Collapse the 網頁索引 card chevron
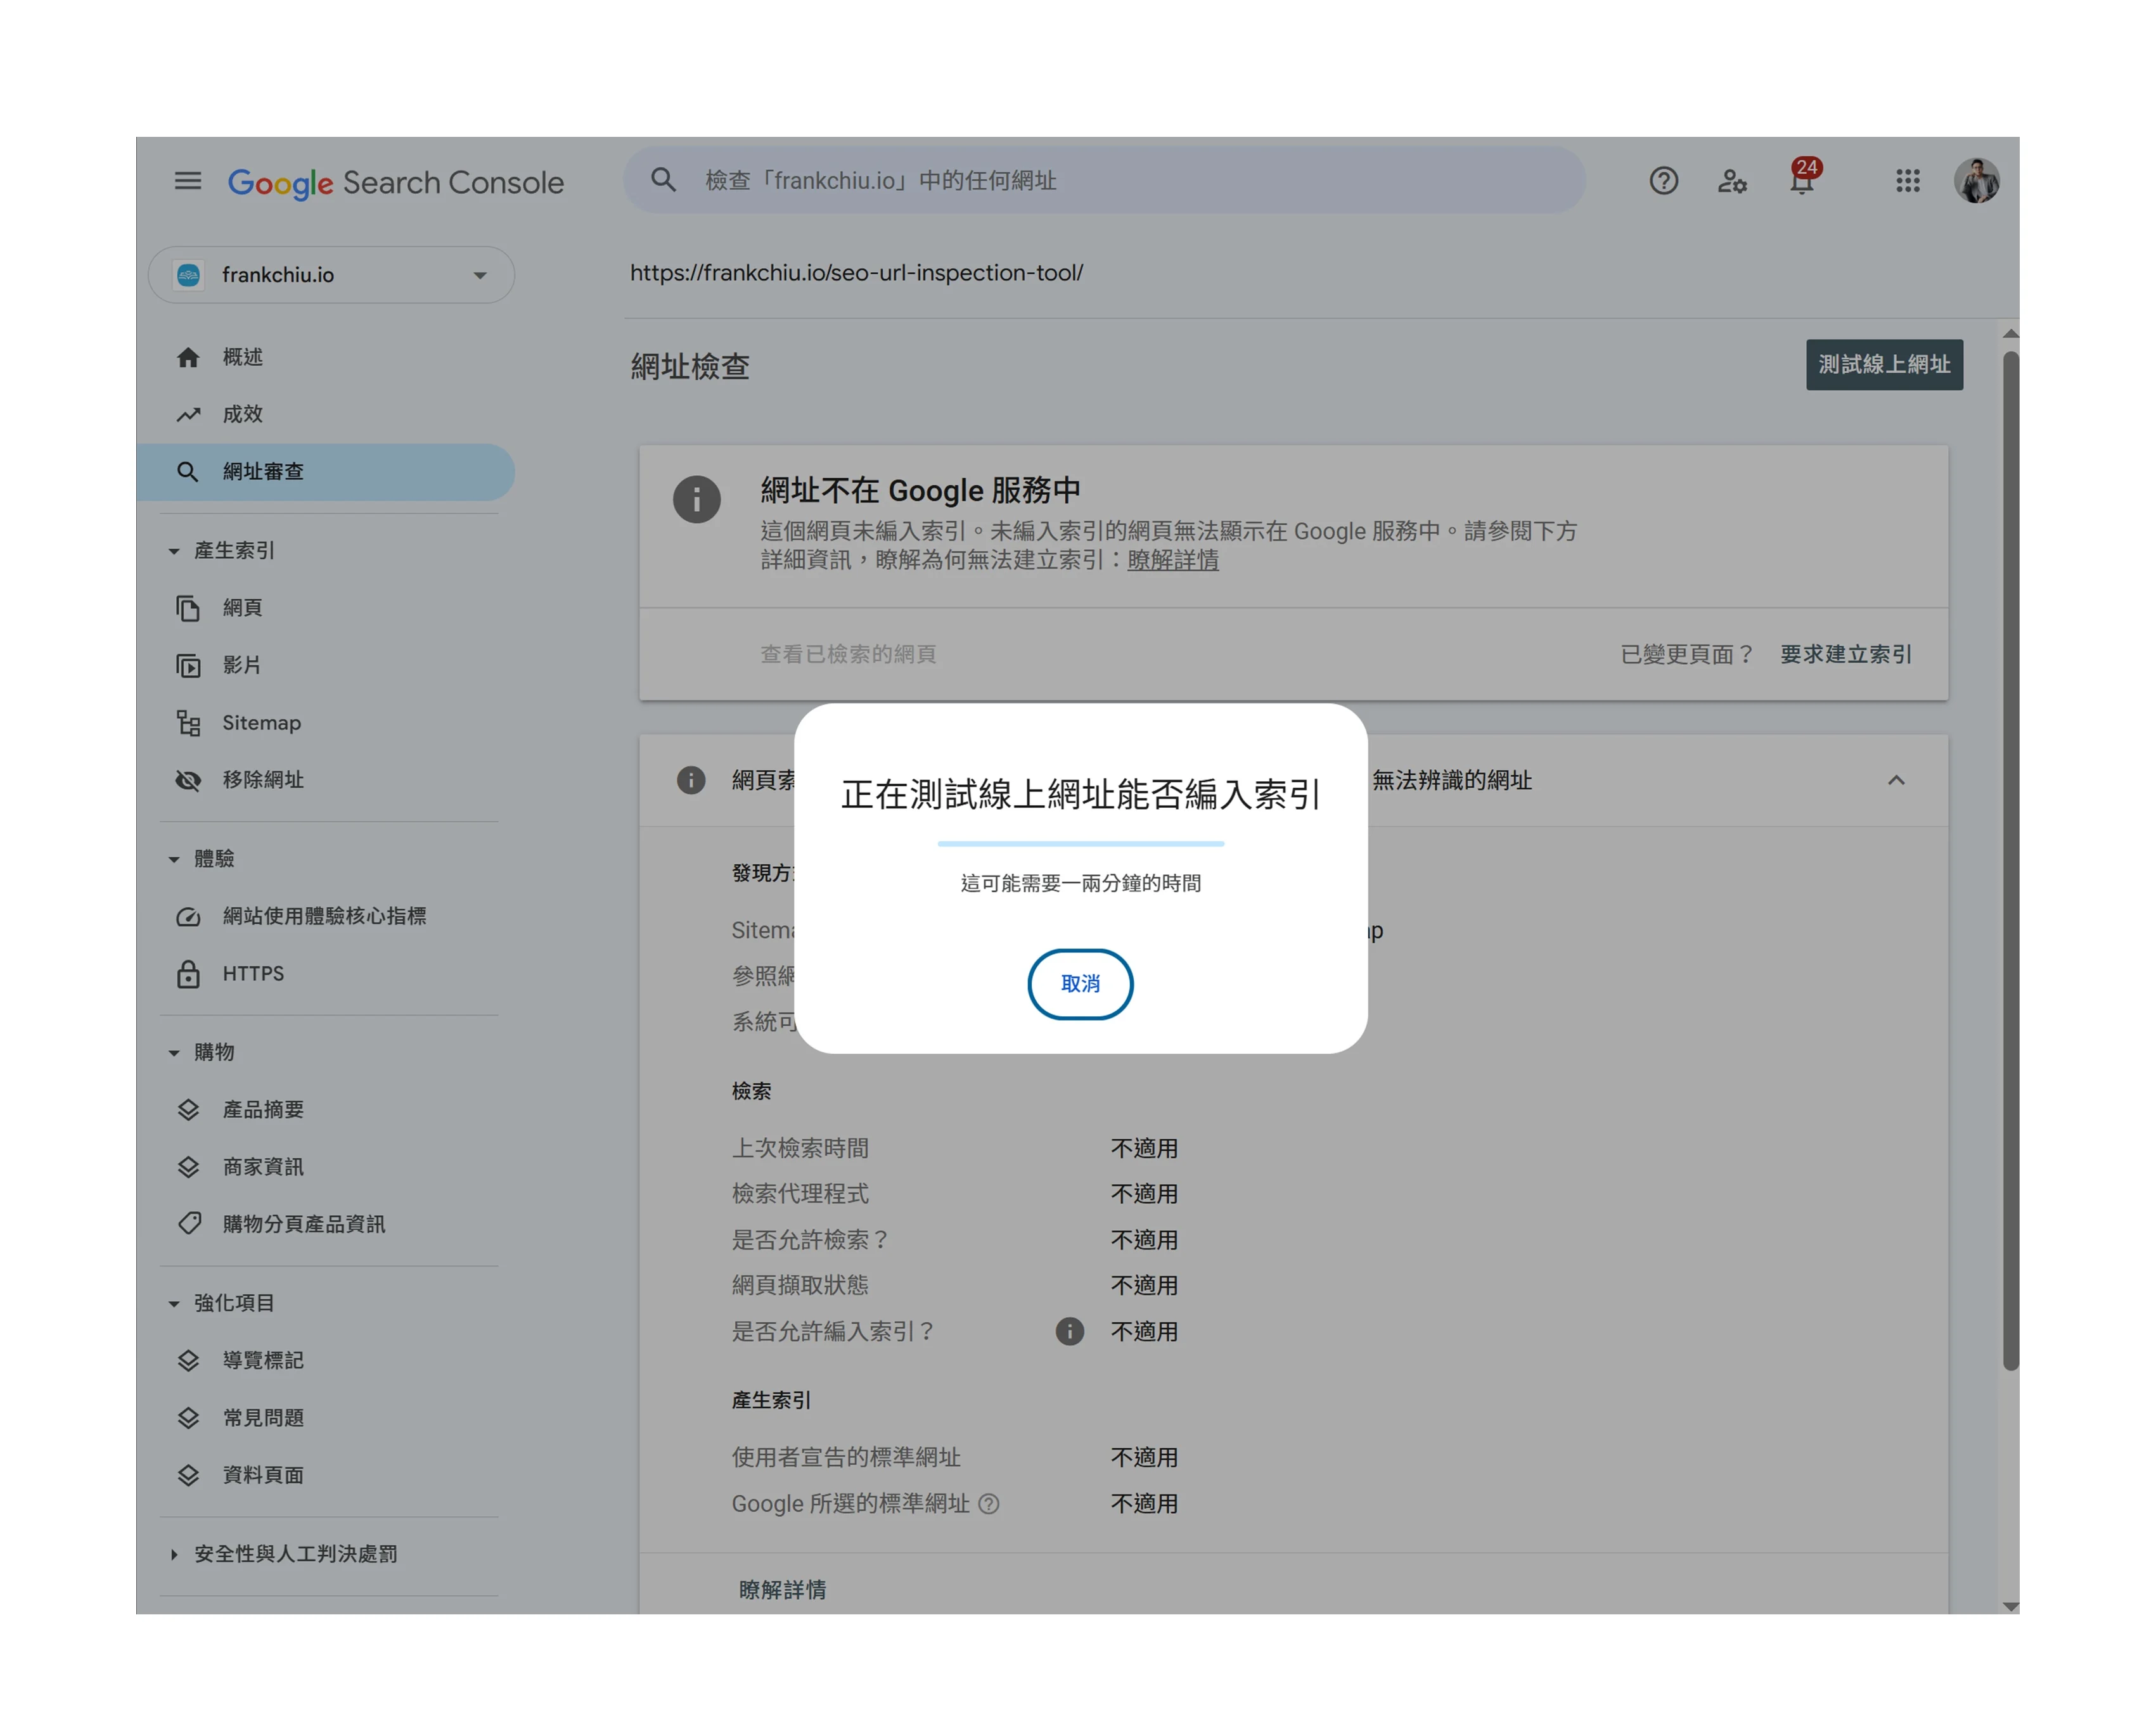The image size is (2156, 1736). pyautogui.click(x=1895, y=780)
